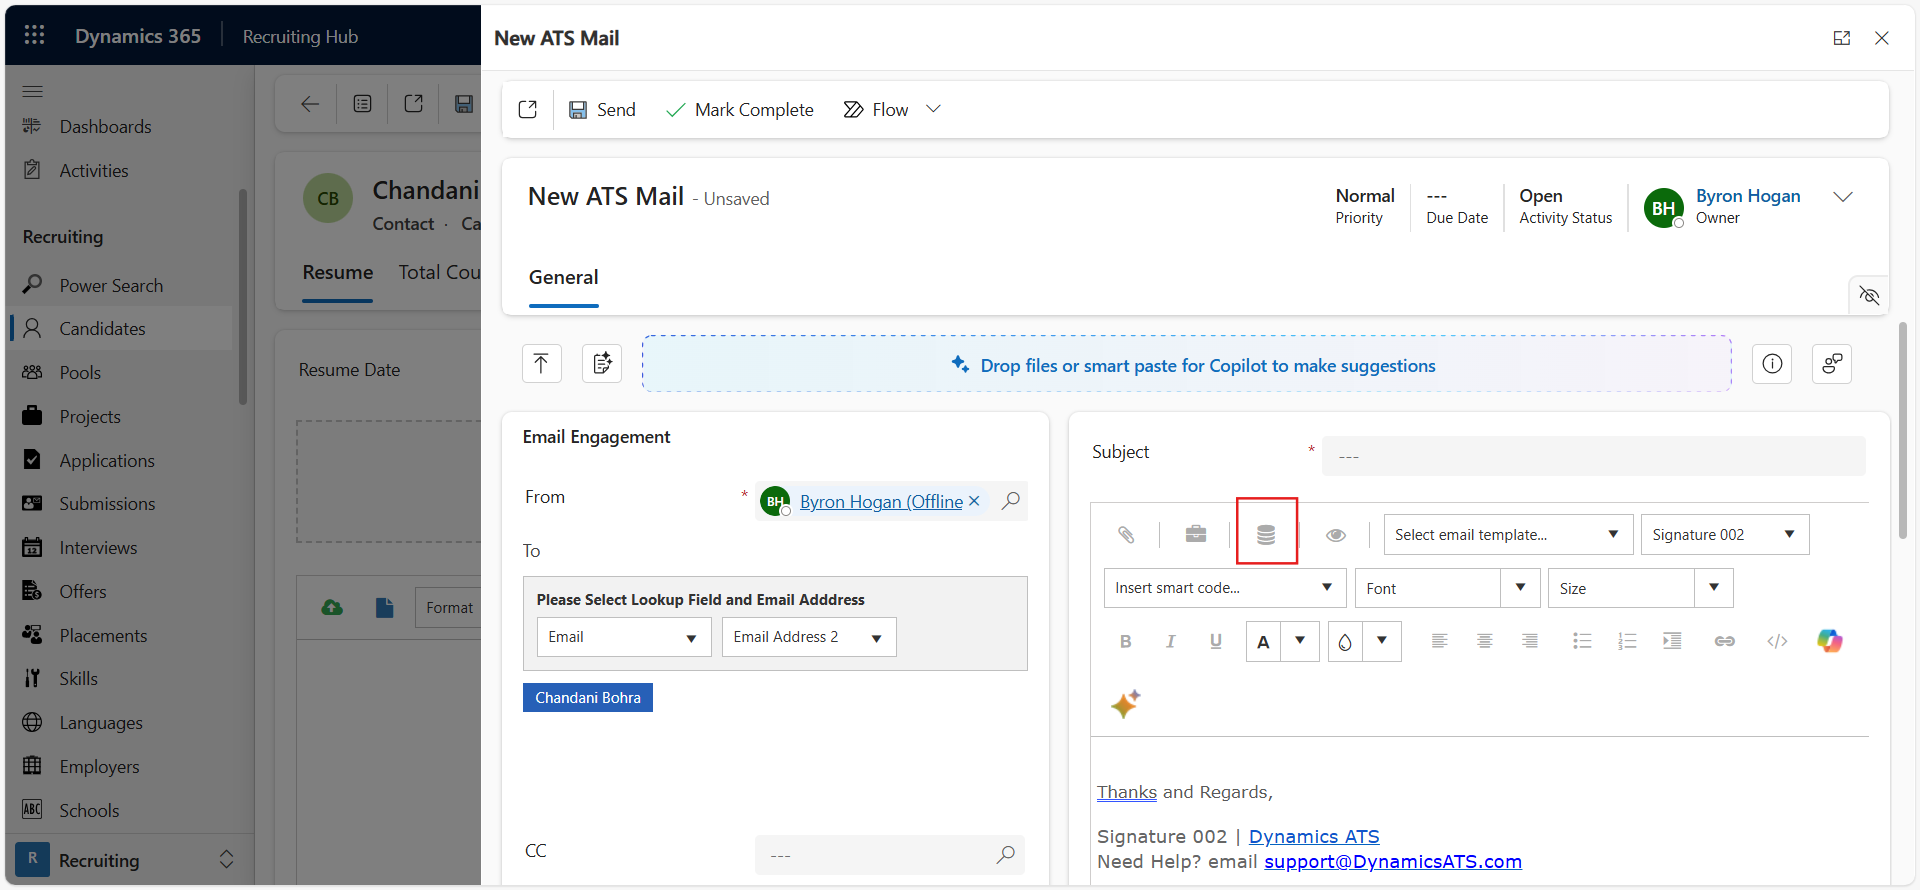1920x890 pixels.
Task: Align text right
Action: 1530,641
